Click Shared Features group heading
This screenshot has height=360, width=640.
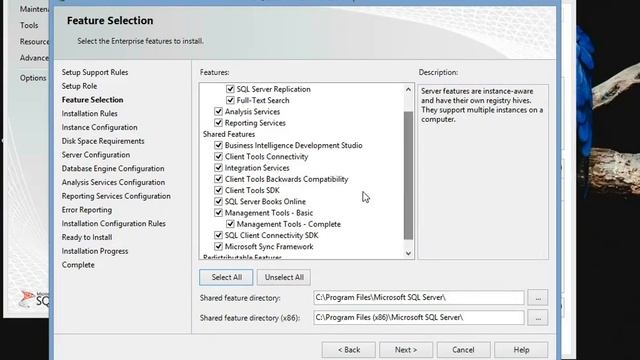[229, 134]
